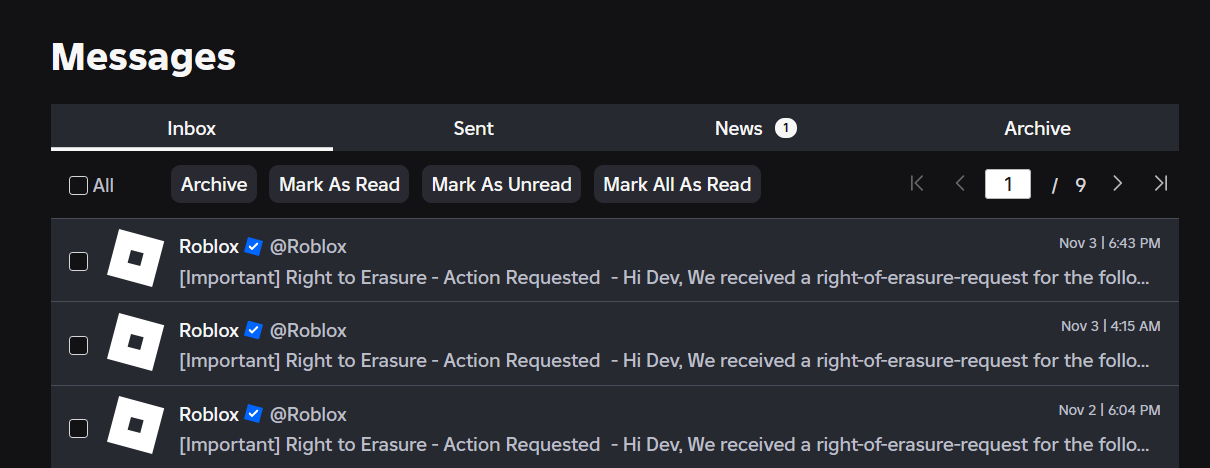Open the Archive tab
This screenshot has width=1210, height=468.
tap(1037, 128)
